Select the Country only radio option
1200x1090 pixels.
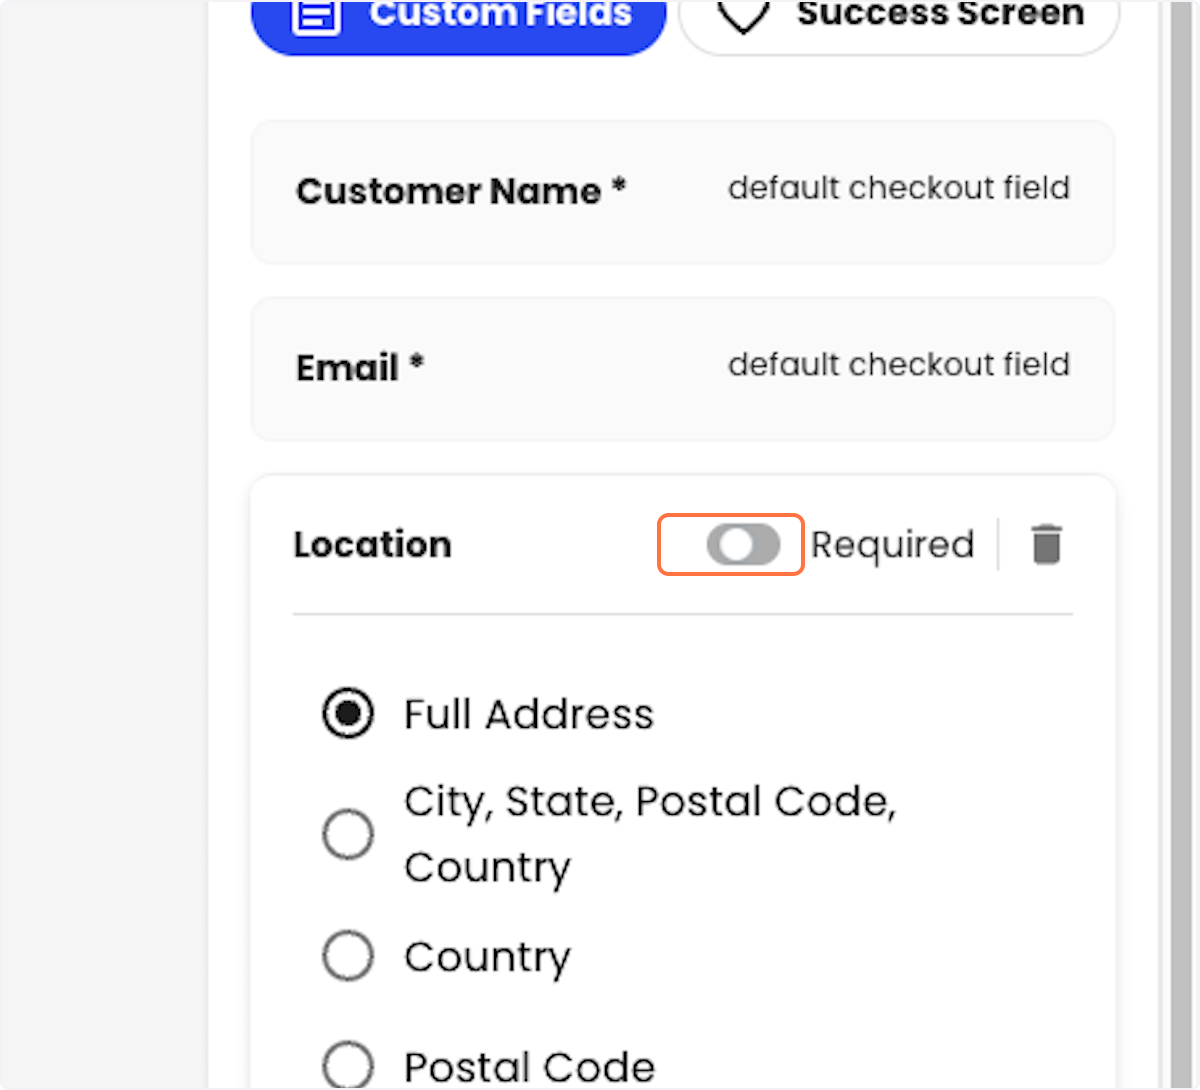(348, 956)
